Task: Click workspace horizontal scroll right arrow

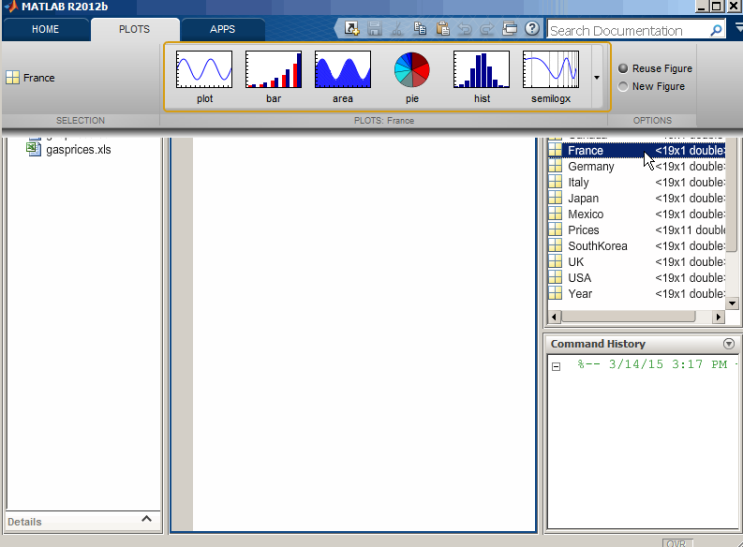Action: [718, 317]
